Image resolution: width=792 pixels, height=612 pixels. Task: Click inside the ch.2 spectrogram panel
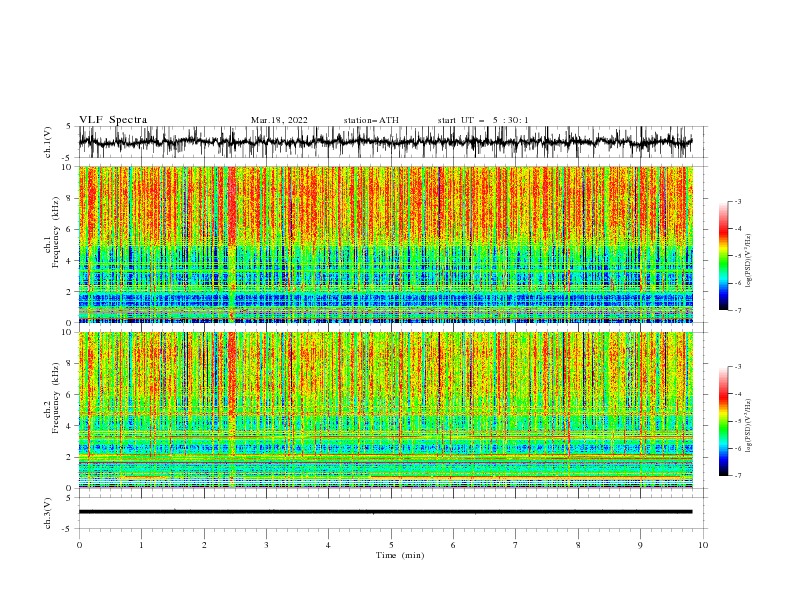tap(385, 410)
